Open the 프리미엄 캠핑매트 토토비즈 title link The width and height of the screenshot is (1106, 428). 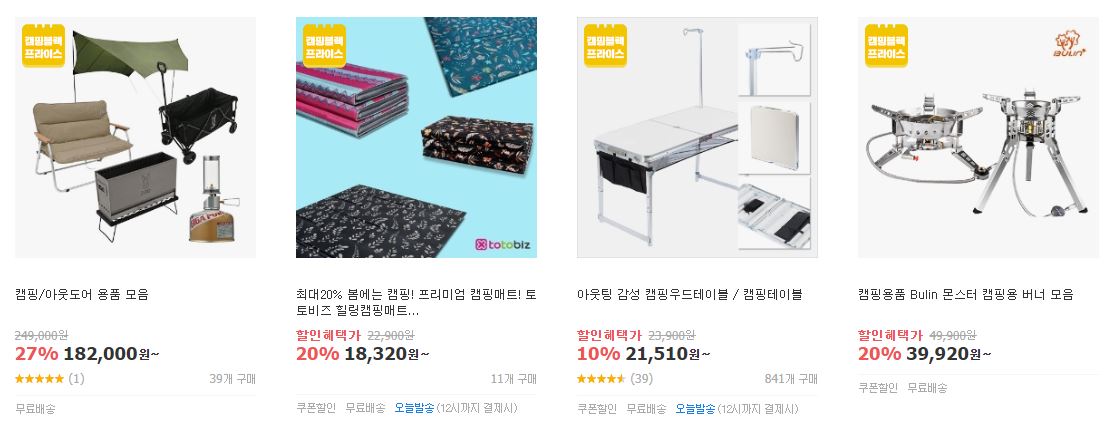click(x=416, y=302)
